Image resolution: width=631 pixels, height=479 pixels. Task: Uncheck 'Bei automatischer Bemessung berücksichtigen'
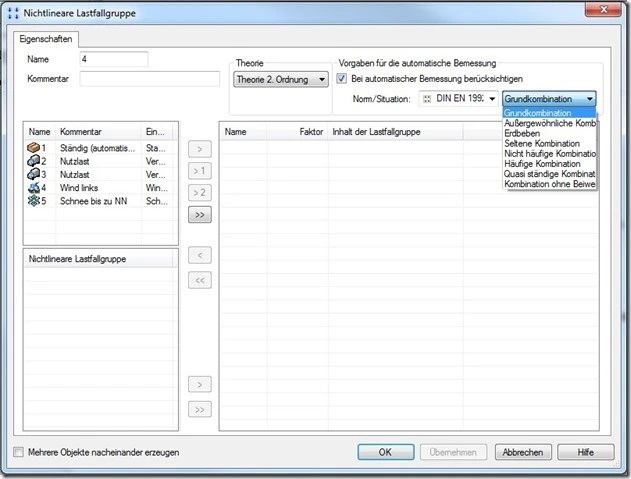(341, 78)
